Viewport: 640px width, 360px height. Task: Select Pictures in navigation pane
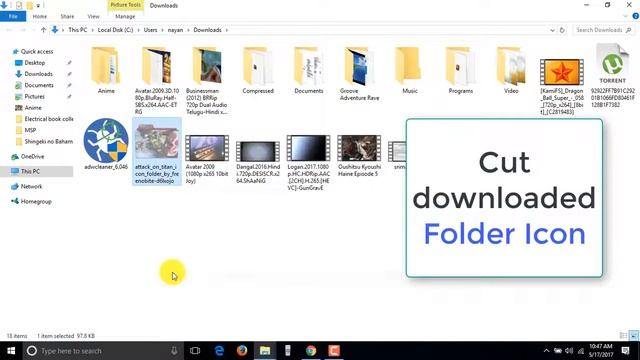[x=34, y=97]
